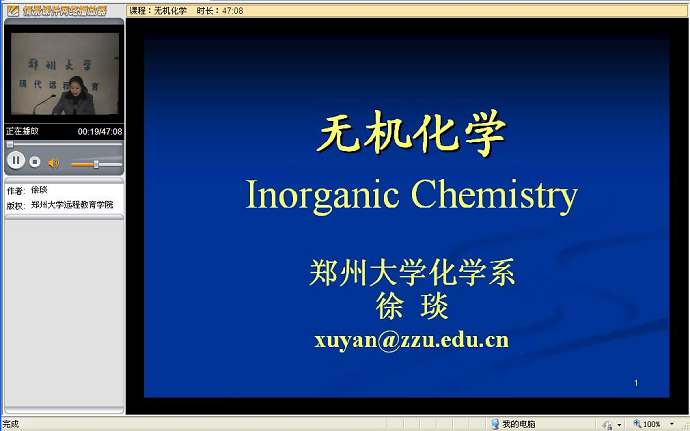690x431 pixels.
Task: Stop the lecture video playback
Action: tap(35, 162)
